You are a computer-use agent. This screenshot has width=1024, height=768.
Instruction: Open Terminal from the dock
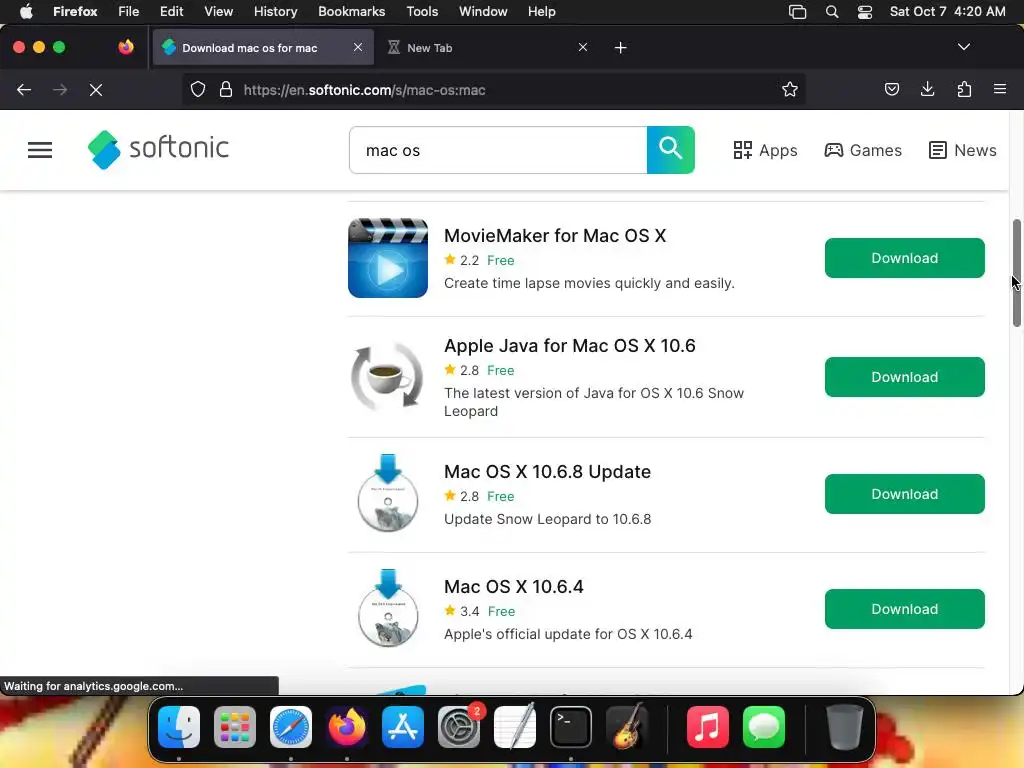pos(571,727)
